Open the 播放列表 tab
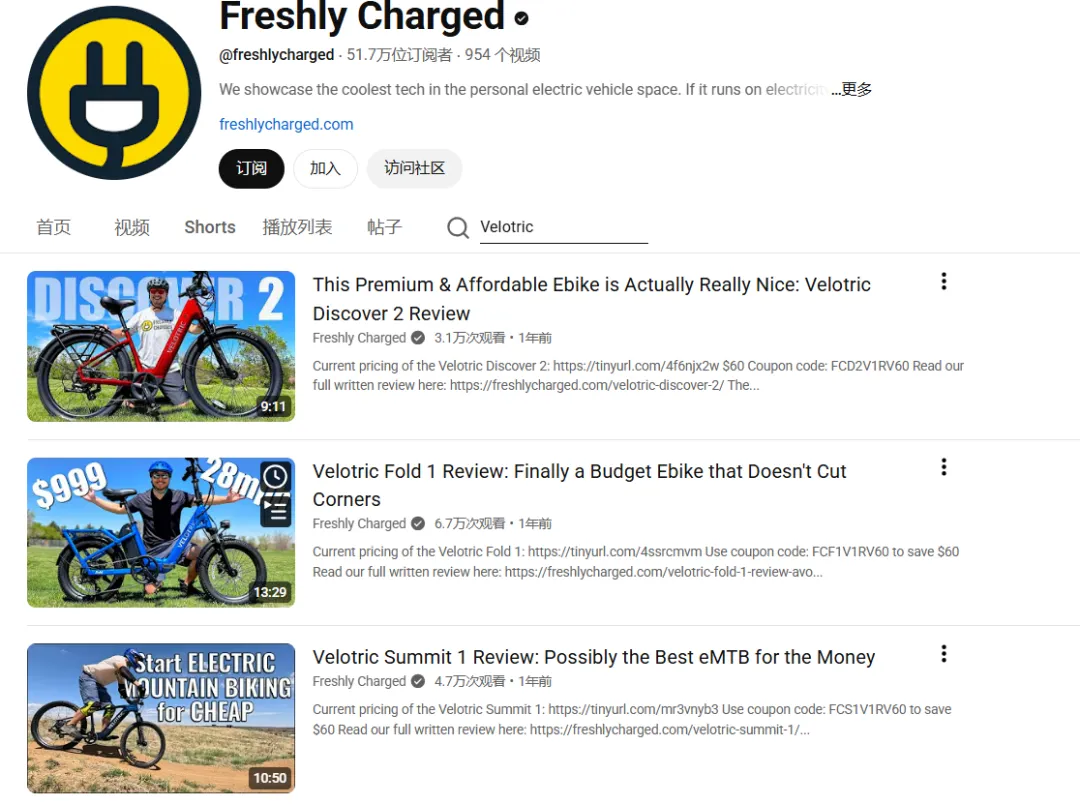Viewport: 1080px width, 804px height. coord(298,227)
